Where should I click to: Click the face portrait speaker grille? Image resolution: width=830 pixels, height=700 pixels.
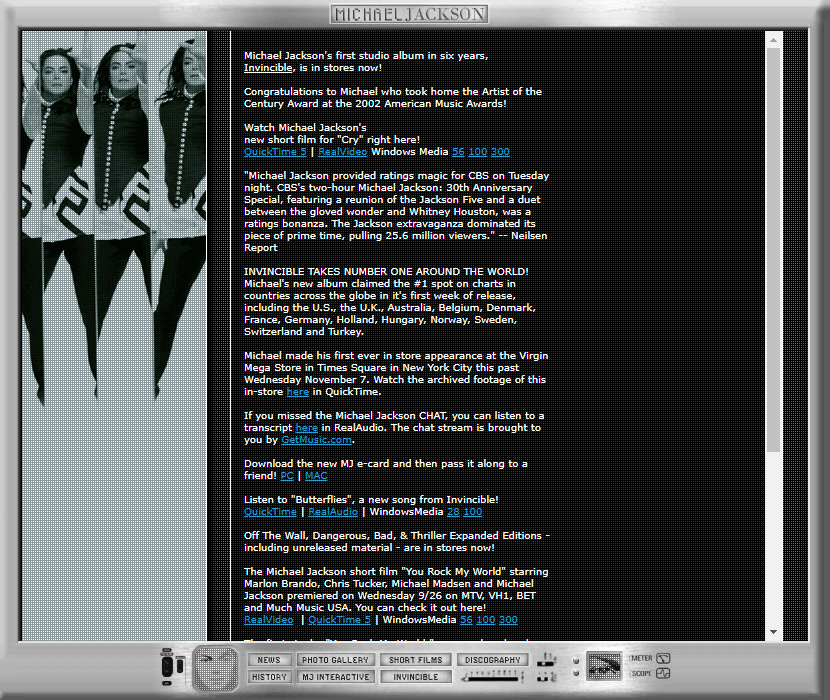215,669
